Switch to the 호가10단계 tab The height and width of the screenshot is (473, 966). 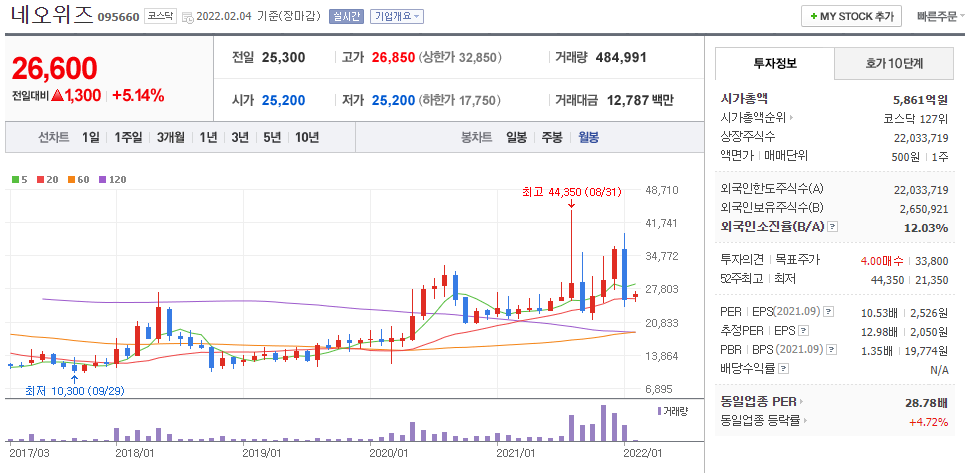[893, 63]
